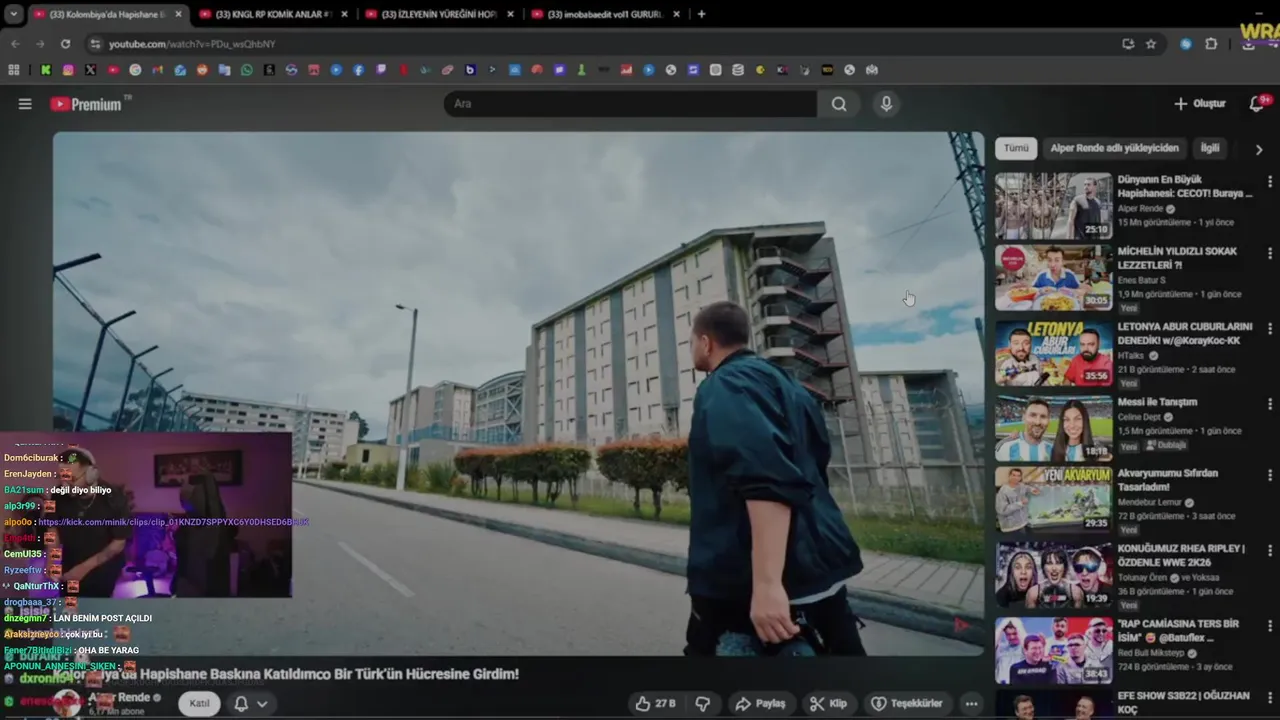
Task: Send thanks with the Teşekkürler button
Action: tap(906, 703)
